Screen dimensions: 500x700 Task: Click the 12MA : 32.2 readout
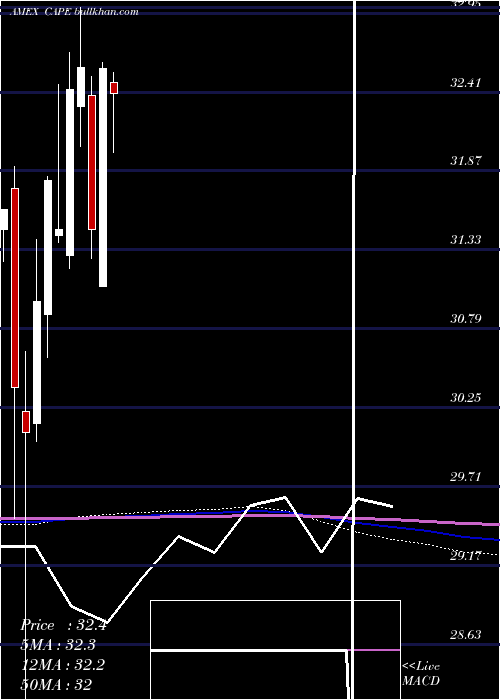(x=63, y=665)
